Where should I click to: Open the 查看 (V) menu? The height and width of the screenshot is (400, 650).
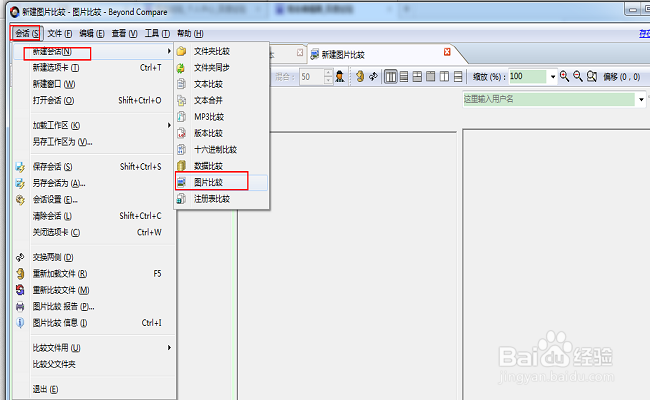(124, 34)
